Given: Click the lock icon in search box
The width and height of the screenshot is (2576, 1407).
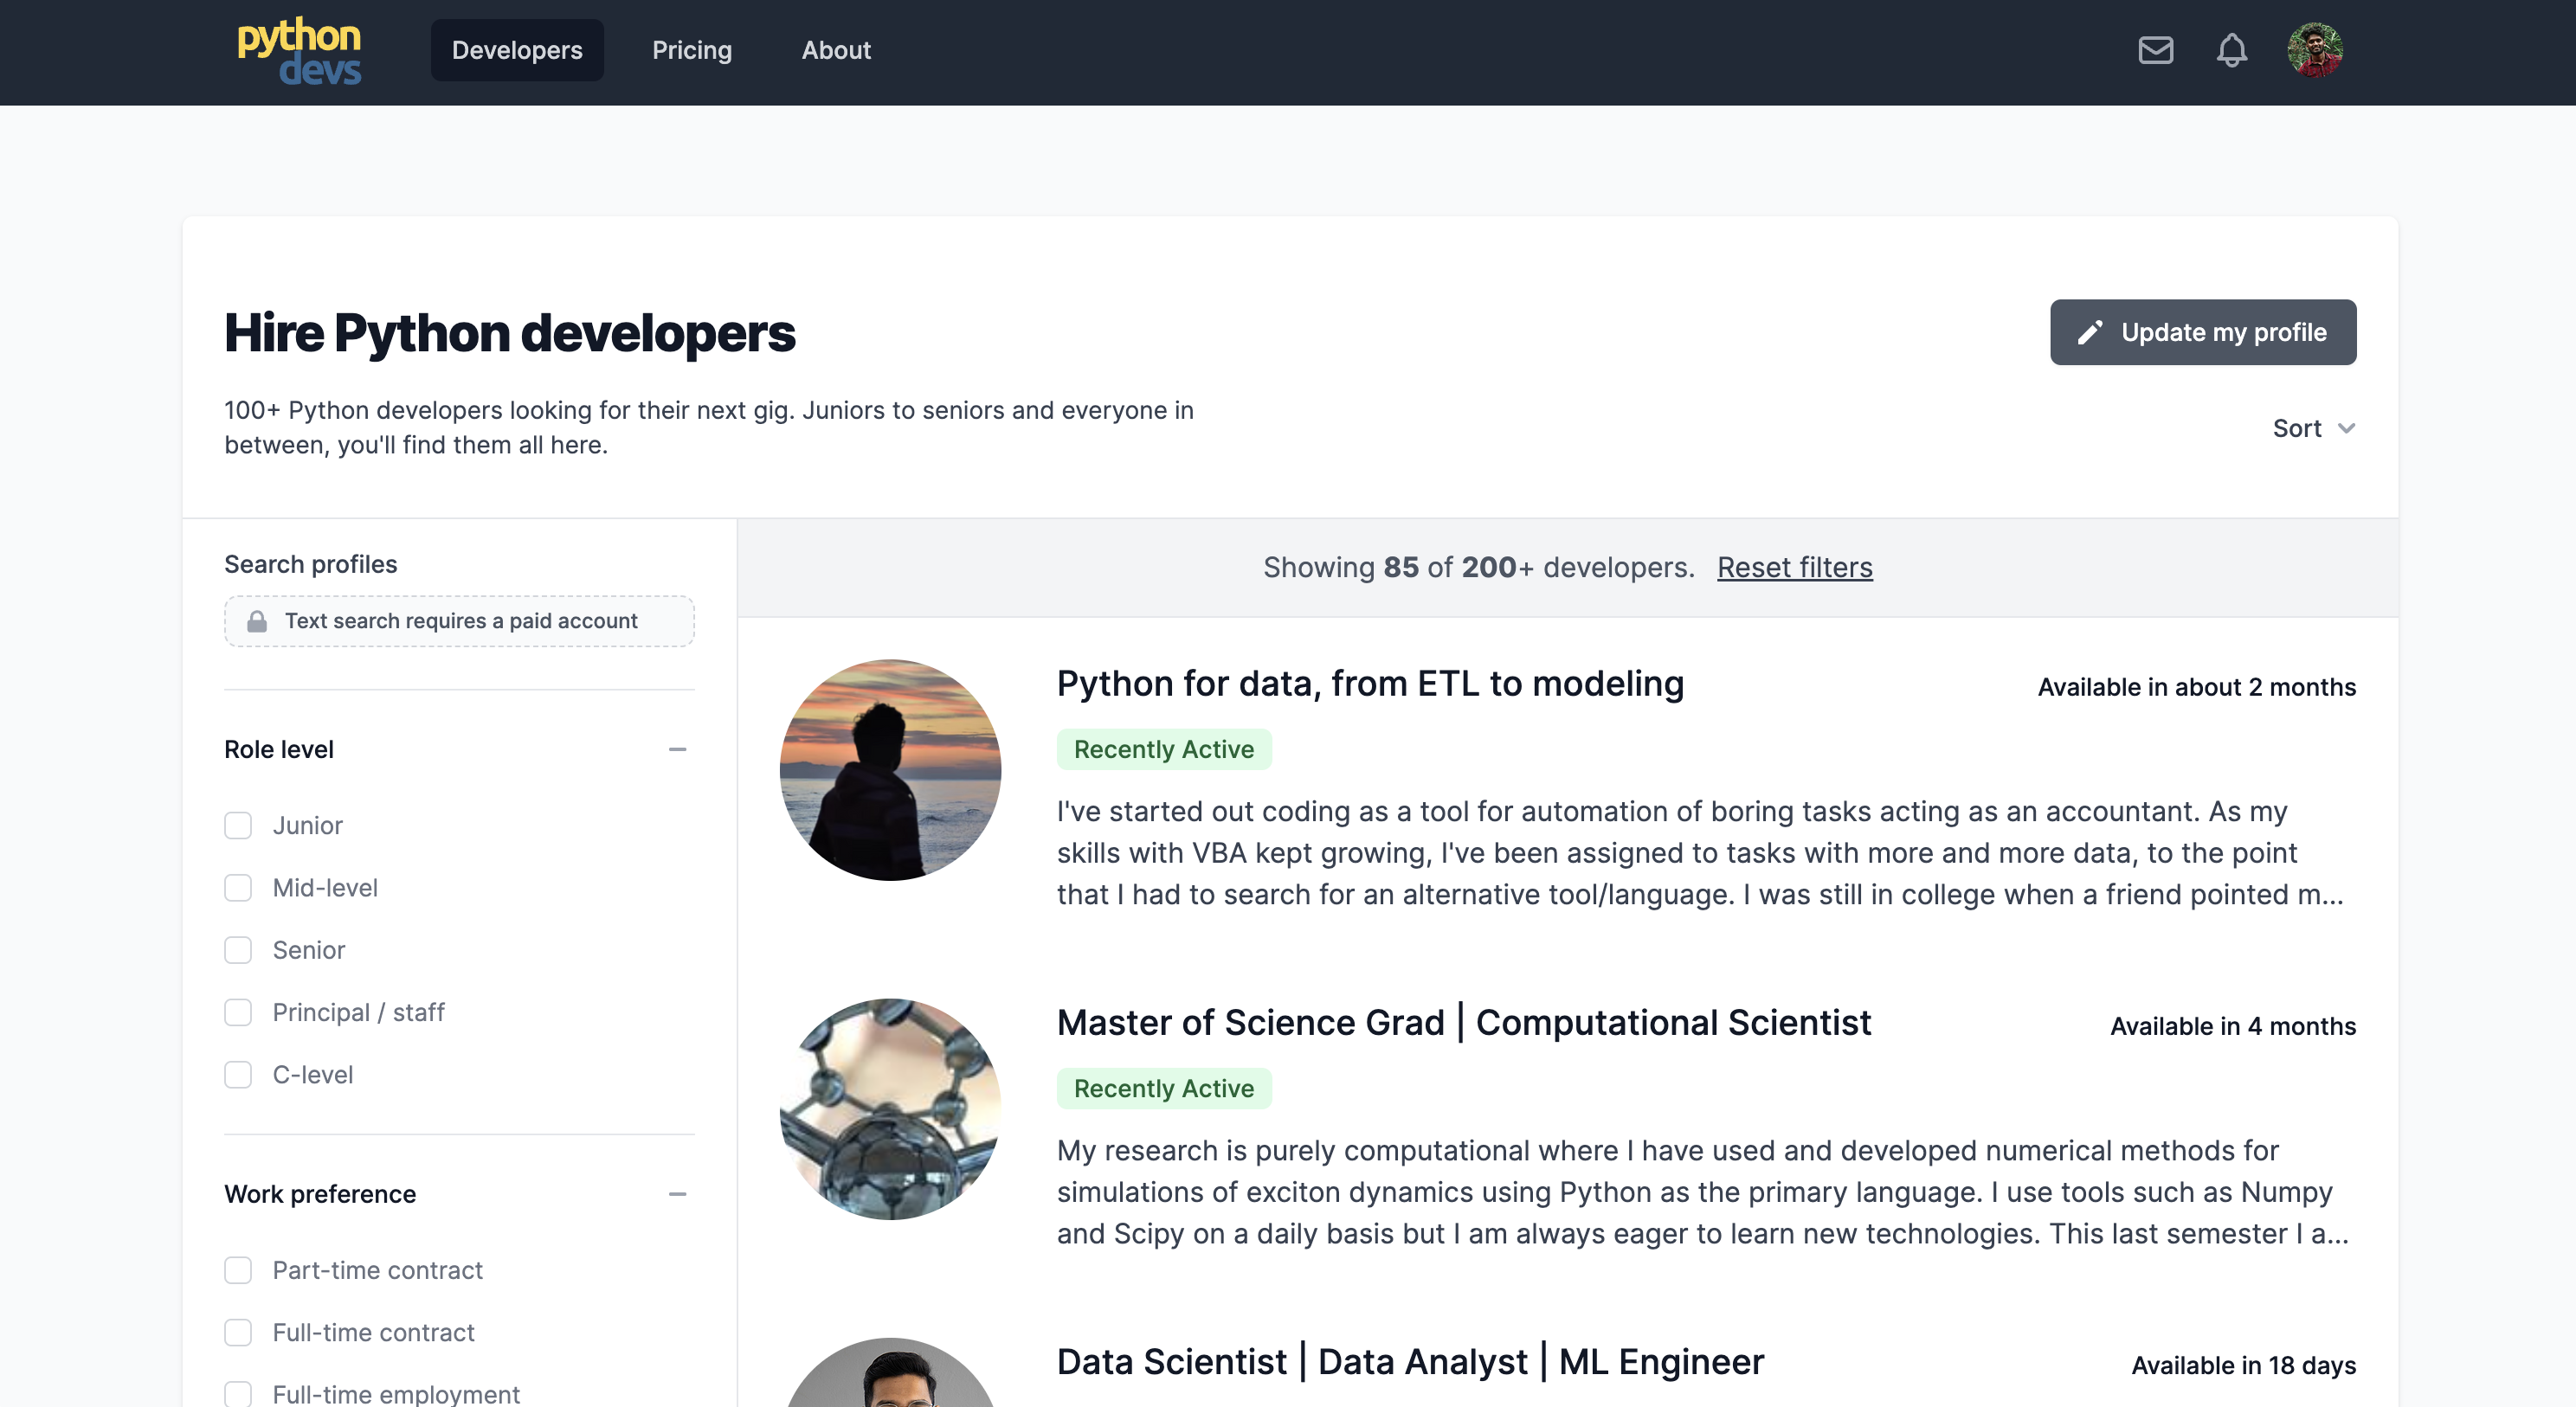Looking at the screenshot, I should pyautogui.click(x=257, y=621).
